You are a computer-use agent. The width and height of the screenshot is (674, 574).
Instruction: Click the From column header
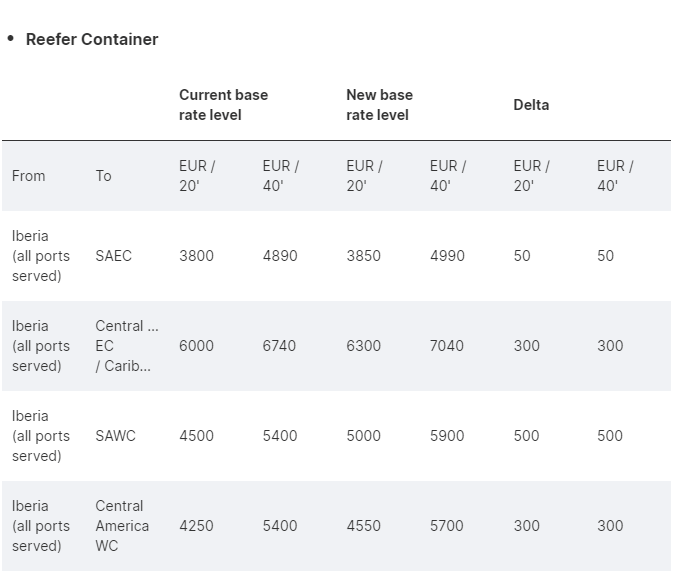28,176
